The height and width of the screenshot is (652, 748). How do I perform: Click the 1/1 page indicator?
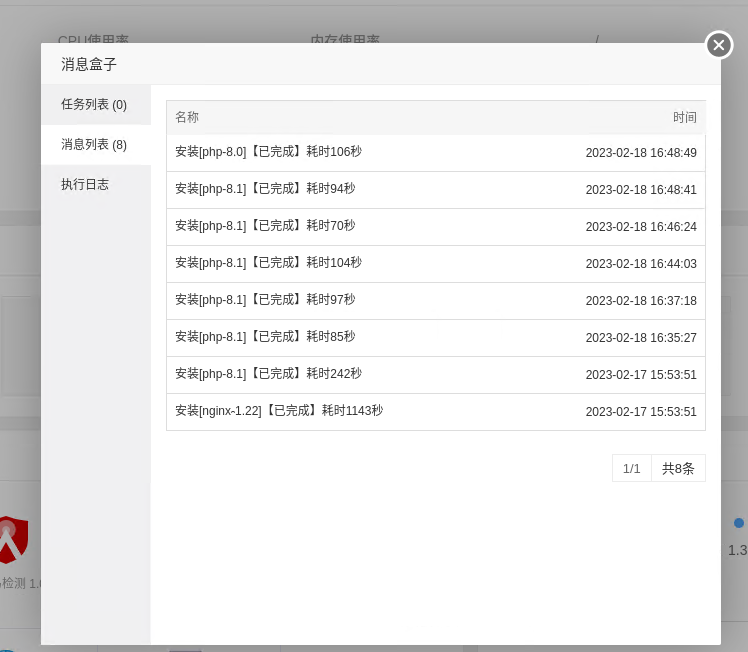[x=632, y=468]
